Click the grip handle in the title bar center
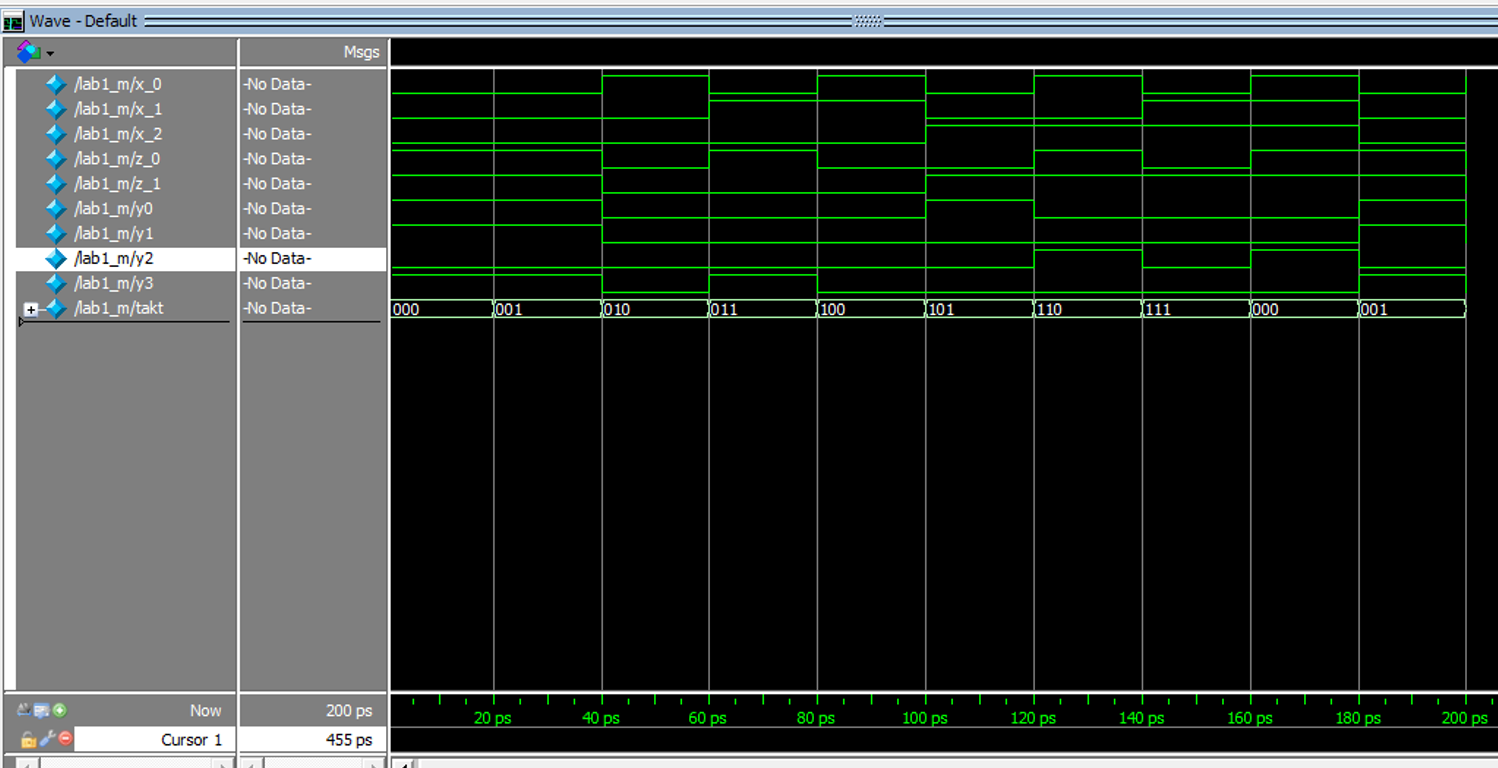Image resolution: width=1498 pixels, height=768 pixels. pyautogui.click(x=868, y=21)
